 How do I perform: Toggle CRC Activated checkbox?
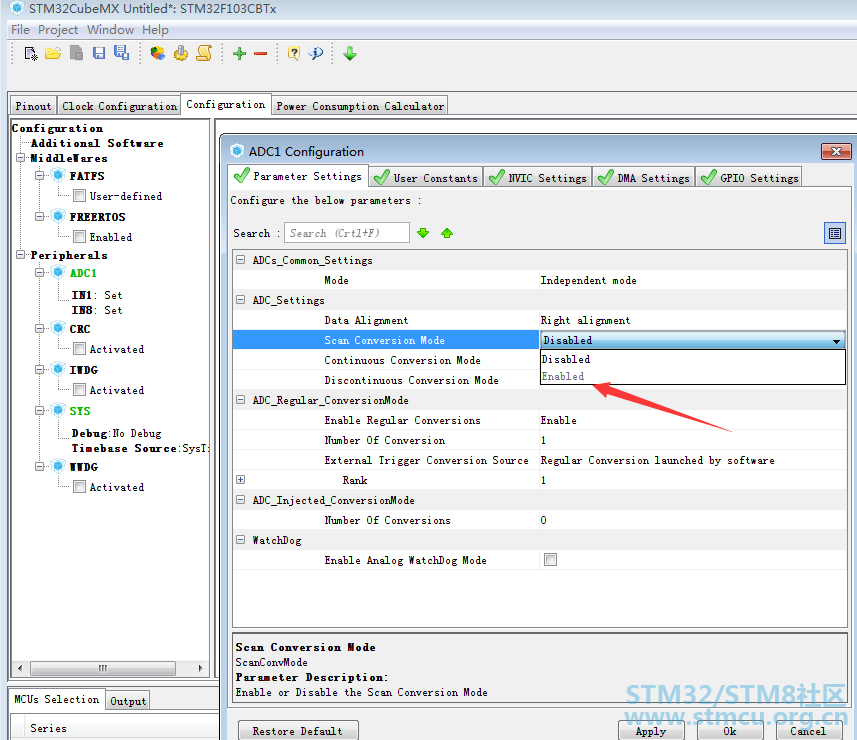tap(79, 349)
